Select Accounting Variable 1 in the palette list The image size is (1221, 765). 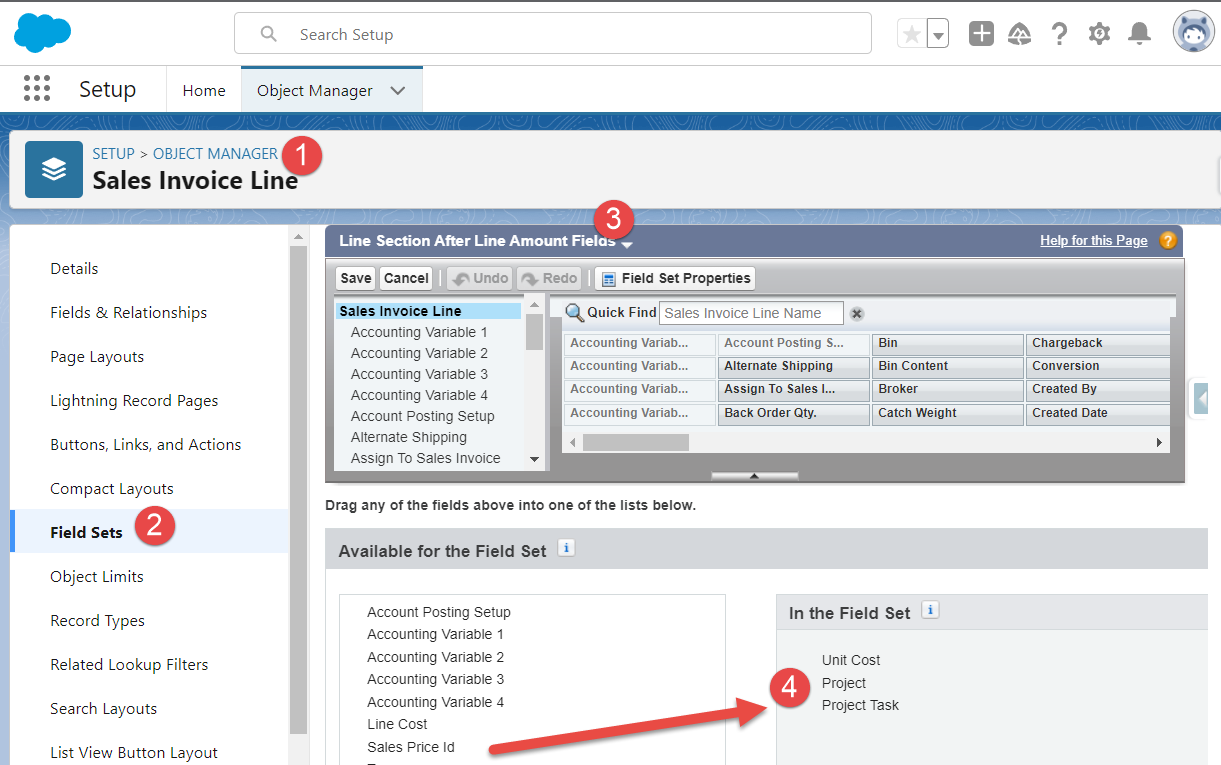coord(419,332)
